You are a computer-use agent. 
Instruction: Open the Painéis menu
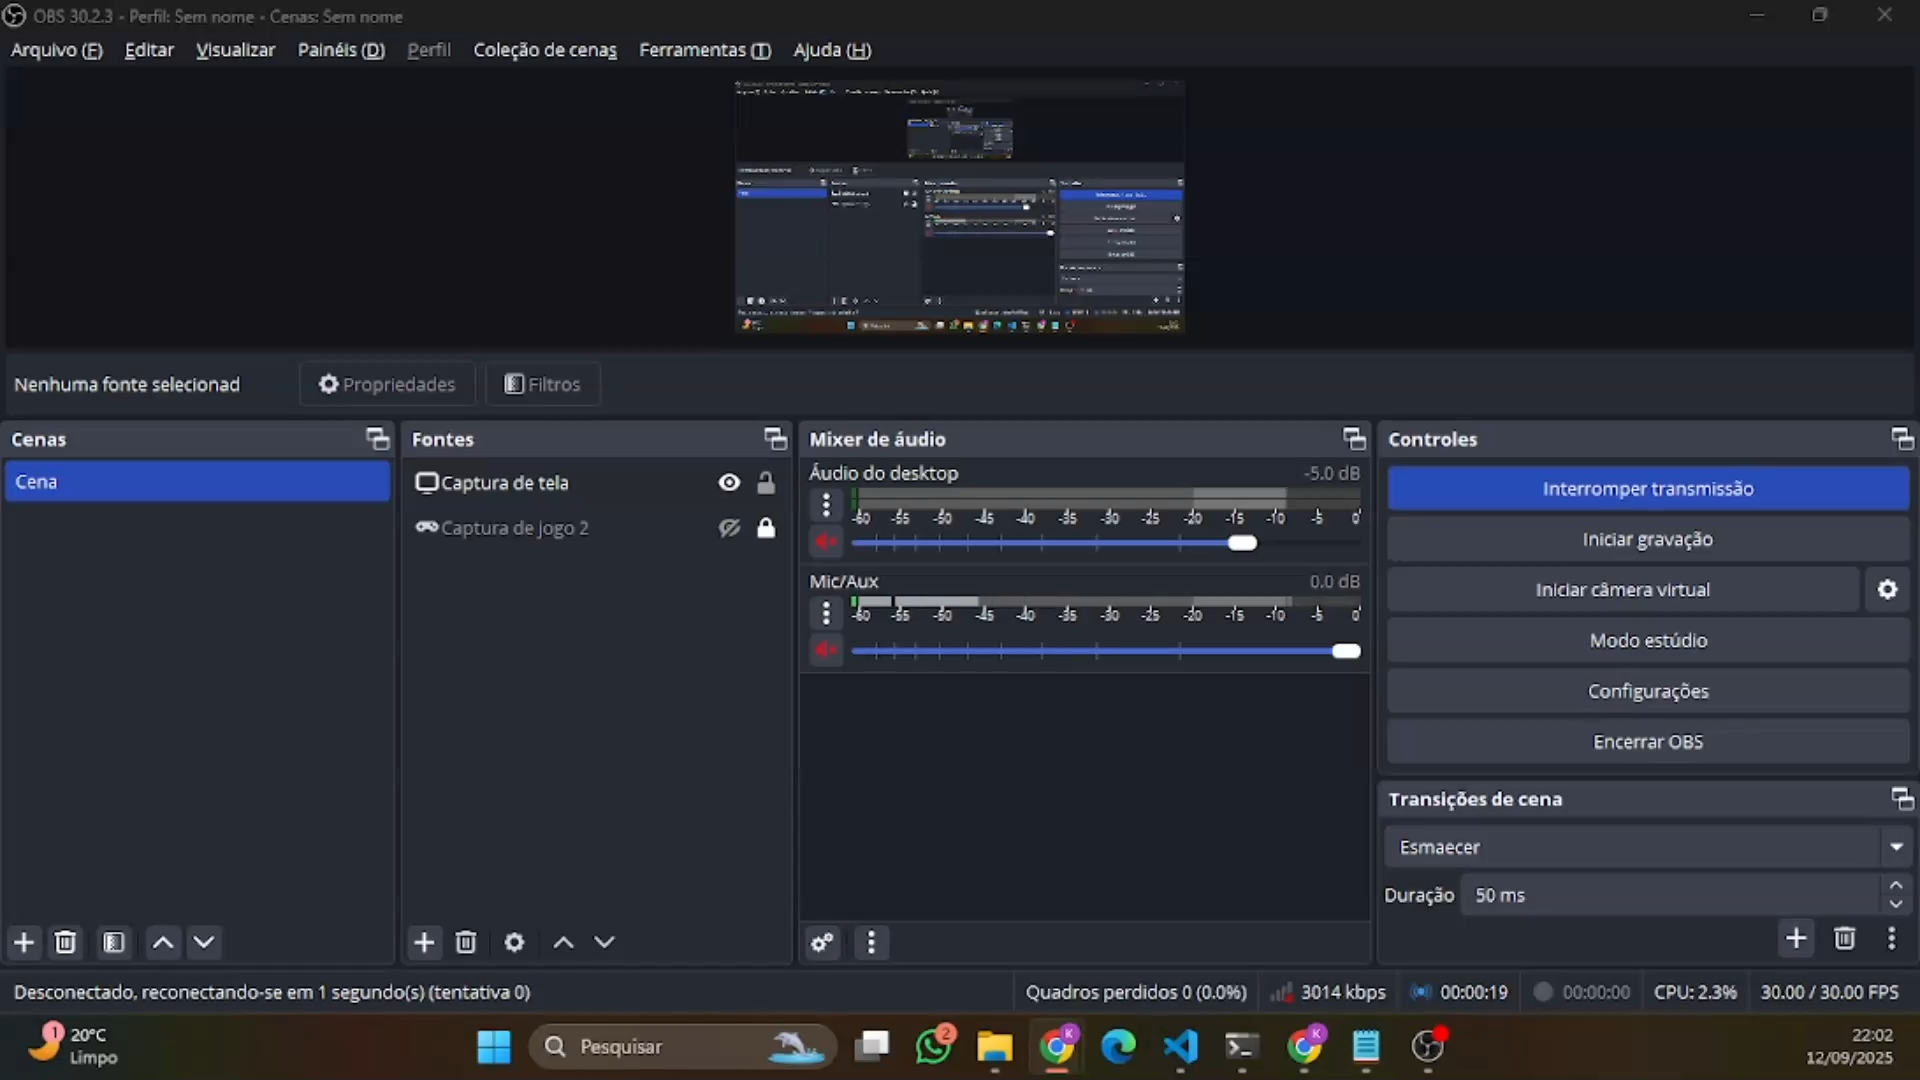pyautogui.click(x=341, y=50)
